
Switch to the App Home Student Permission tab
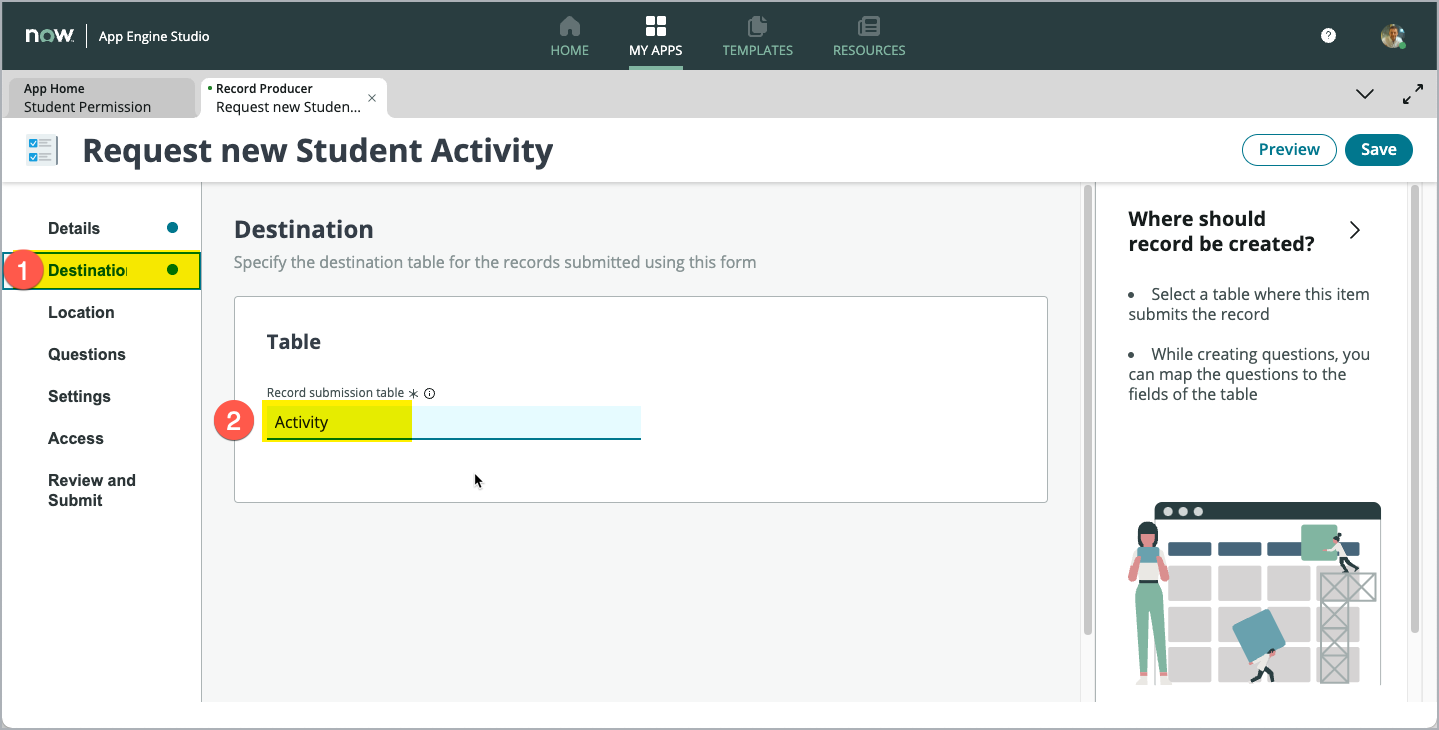point(100,98)
